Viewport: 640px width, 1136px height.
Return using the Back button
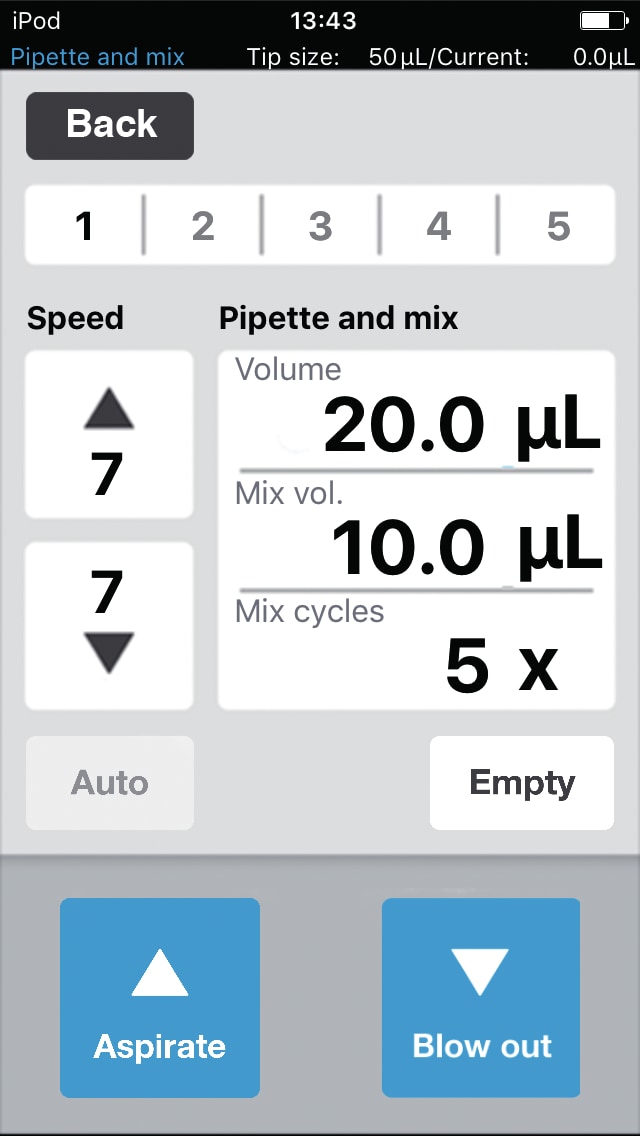pyautogui.click(x=109, y=125)
